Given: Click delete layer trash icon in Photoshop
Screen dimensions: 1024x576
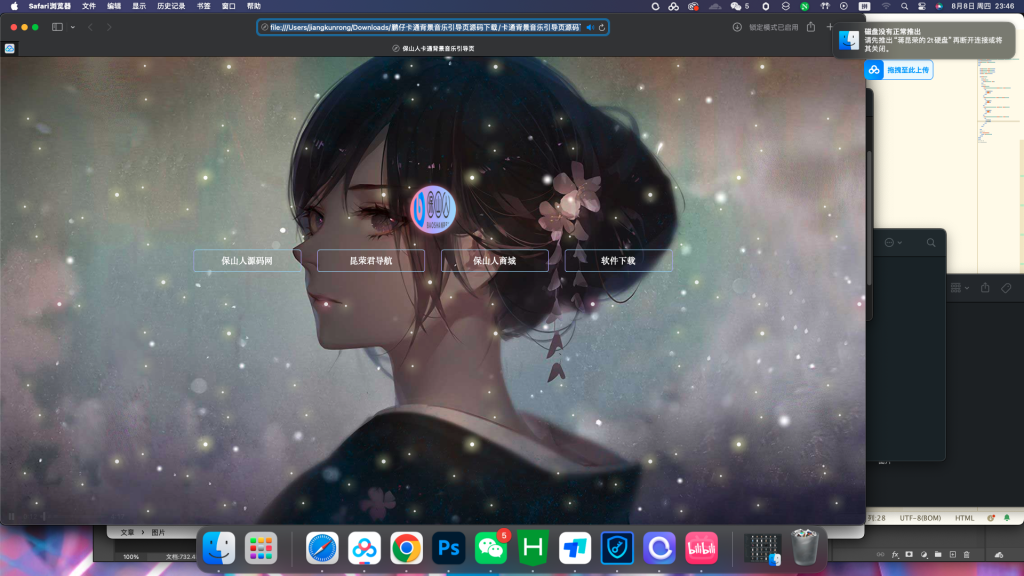Looking at the screenshot, I should point(967,554).
